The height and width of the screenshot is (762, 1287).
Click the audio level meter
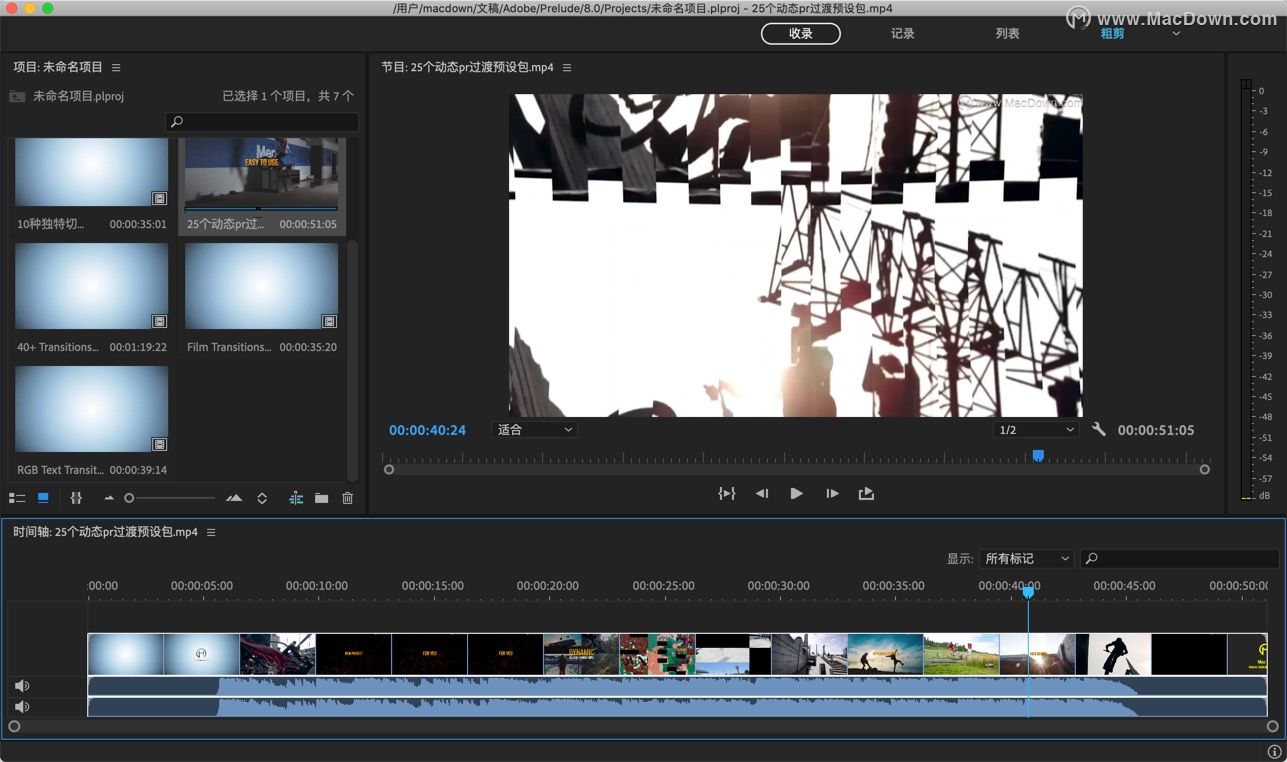coord(1247,290)
